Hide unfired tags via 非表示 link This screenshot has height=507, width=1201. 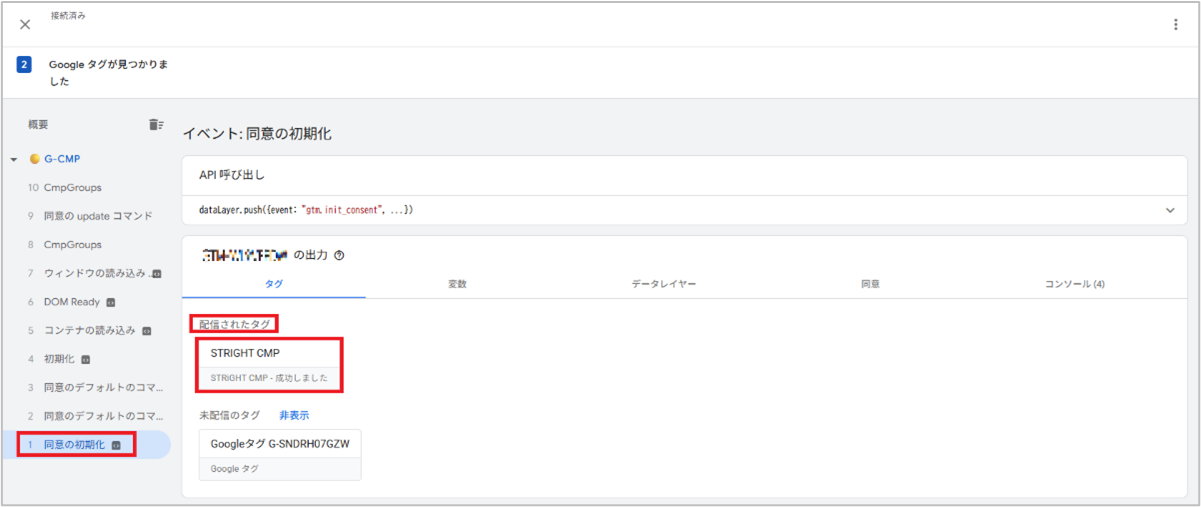294,415
